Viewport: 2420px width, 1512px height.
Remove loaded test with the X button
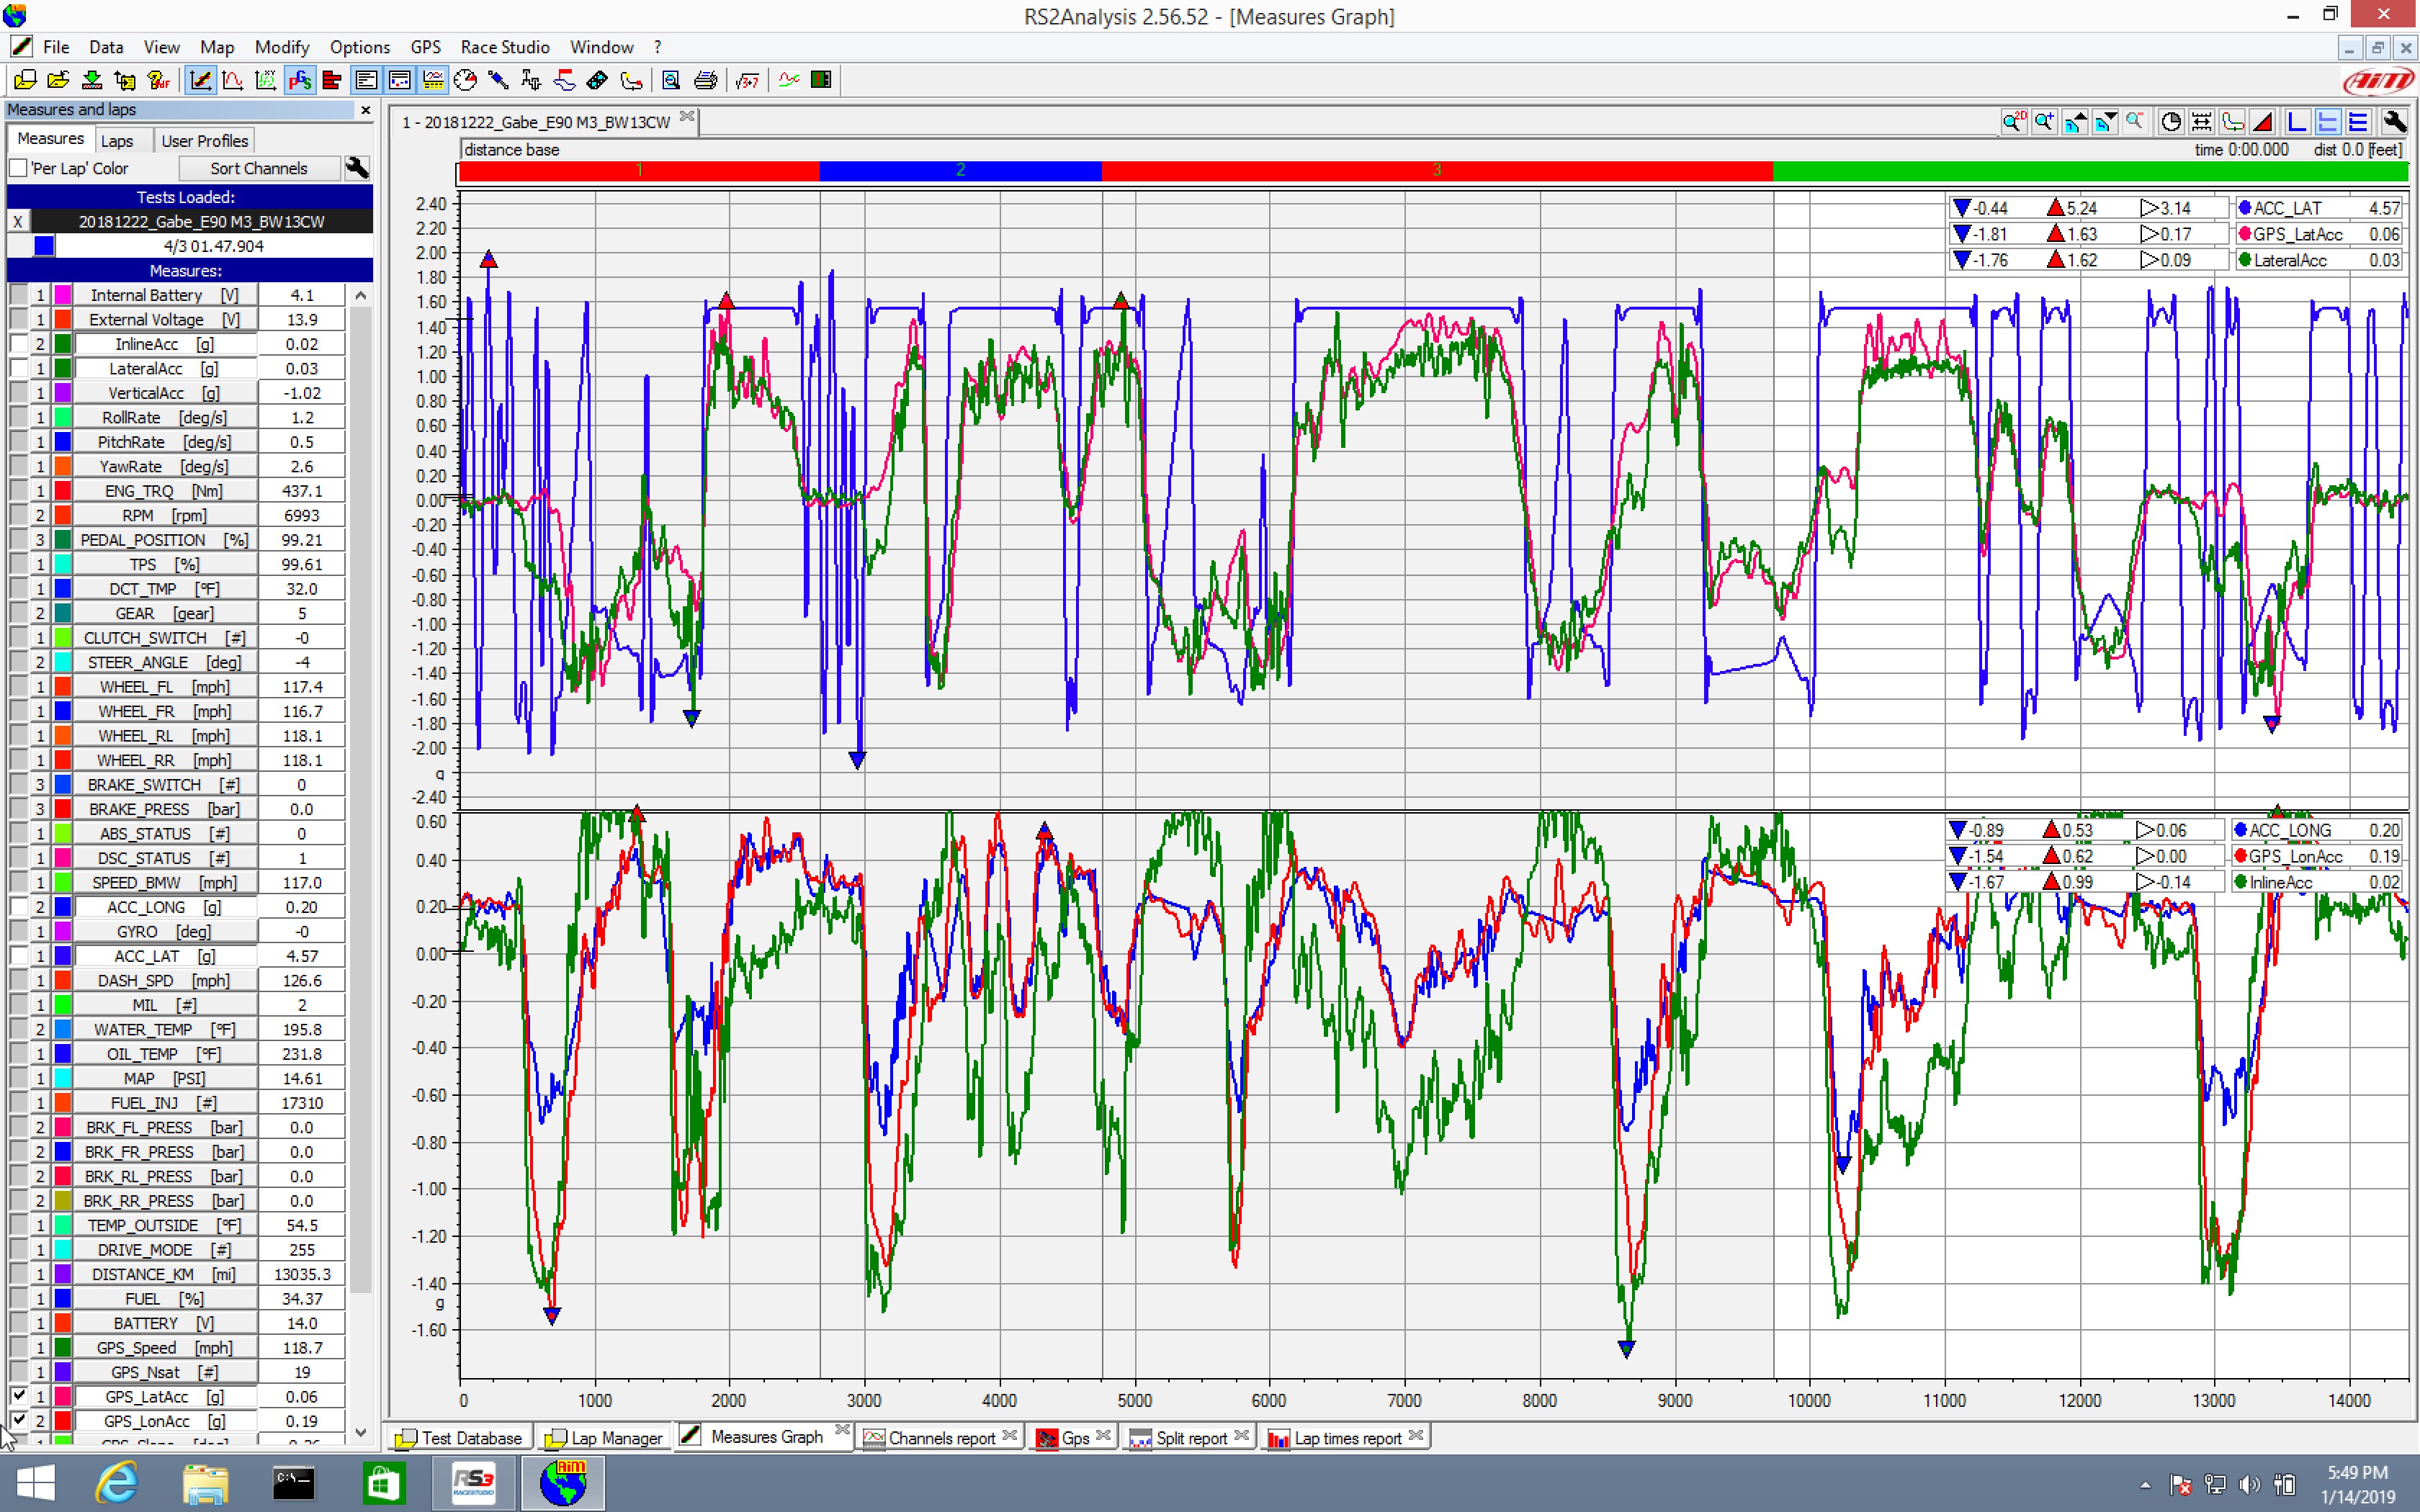click(18, 221)
